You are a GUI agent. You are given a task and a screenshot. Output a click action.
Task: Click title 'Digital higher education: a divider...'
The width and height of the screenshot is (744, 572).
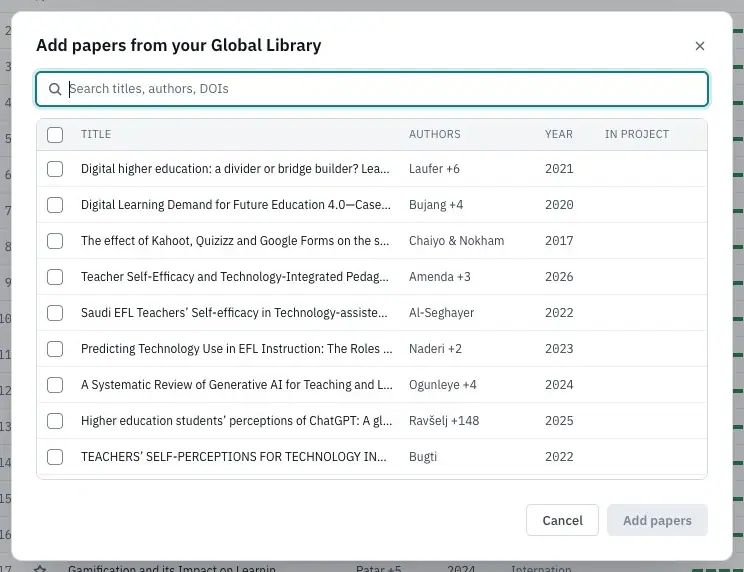235,169
